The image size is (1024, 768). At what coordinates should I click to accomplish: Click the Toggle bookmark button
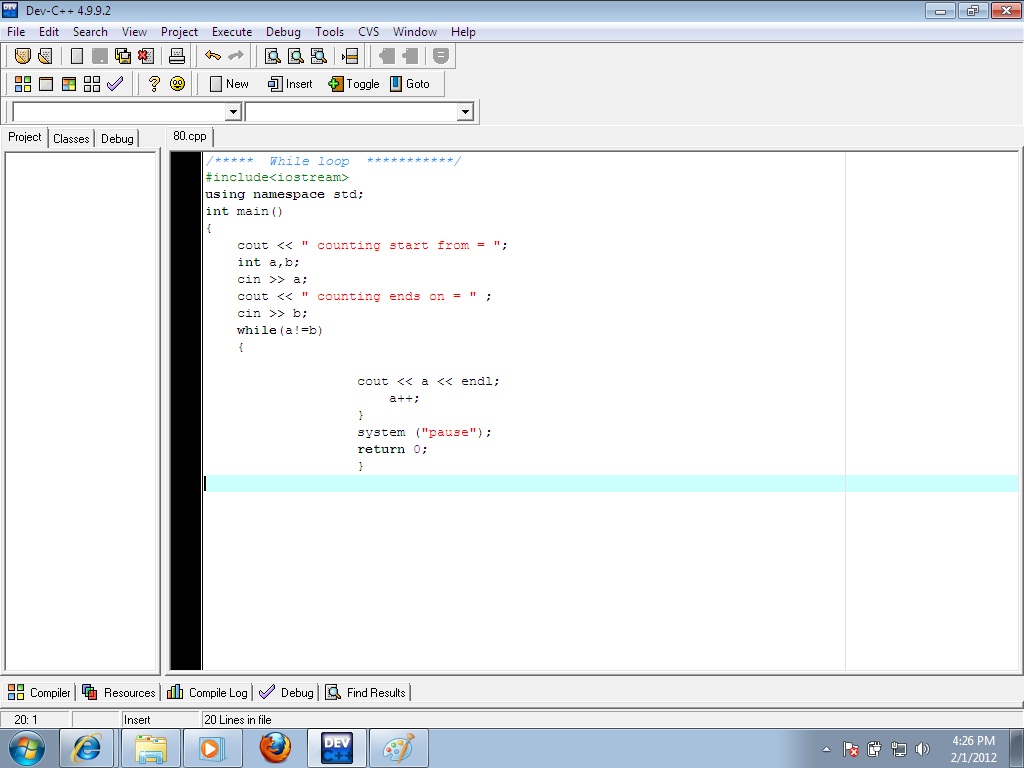pos(354,84)
